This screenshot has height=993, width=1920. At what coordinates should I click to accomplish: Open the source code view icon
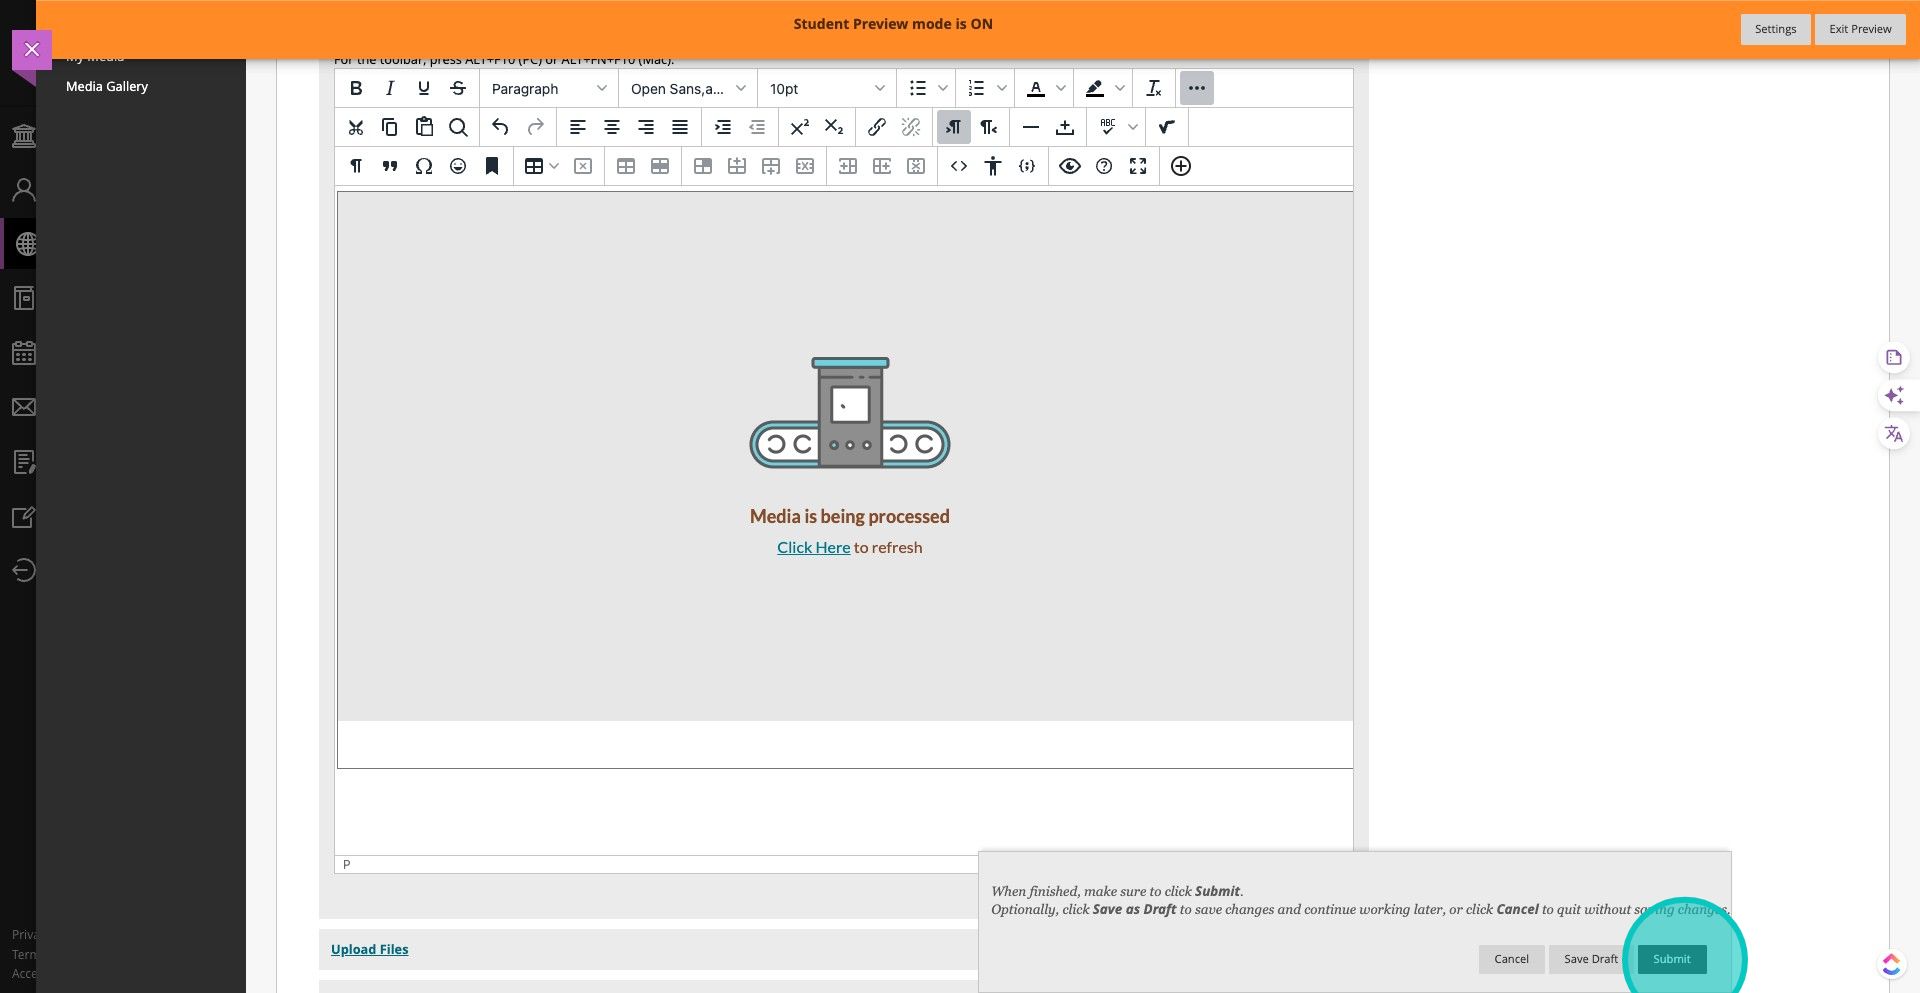point(959,166)
